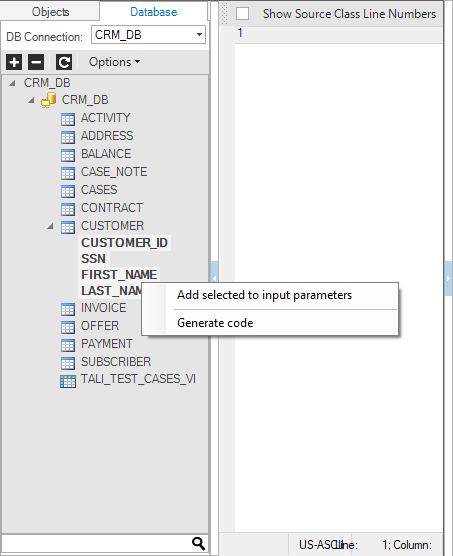Viewport: 453px width, 556px height.
Task: Select the INVOICE table
Action: click(x=104, y=308)
